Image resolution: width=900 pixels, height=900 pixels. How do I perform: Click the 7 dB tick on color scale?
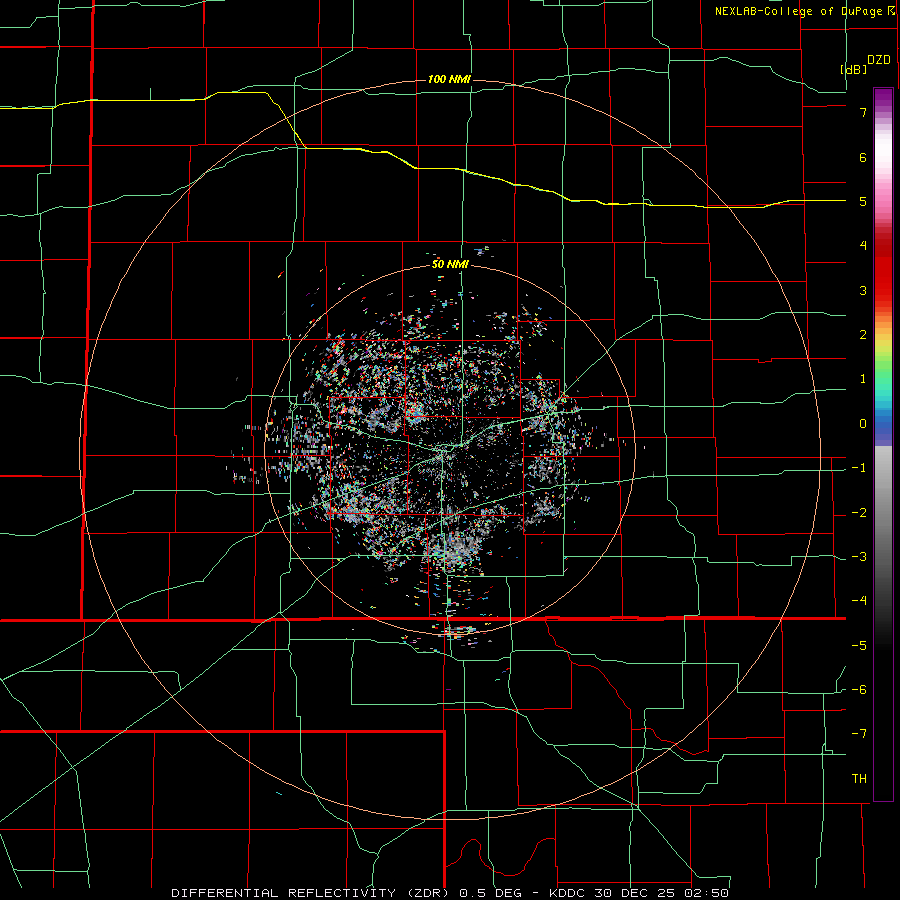[863, 112]
